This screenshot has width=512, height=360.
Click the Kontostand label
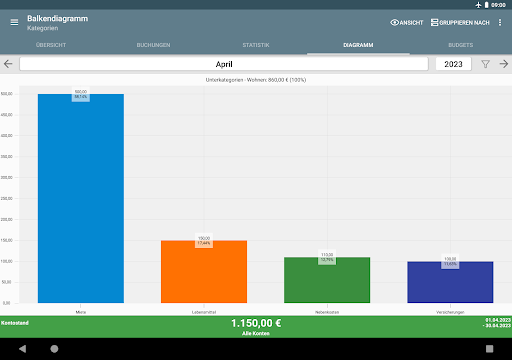point(15,323)
